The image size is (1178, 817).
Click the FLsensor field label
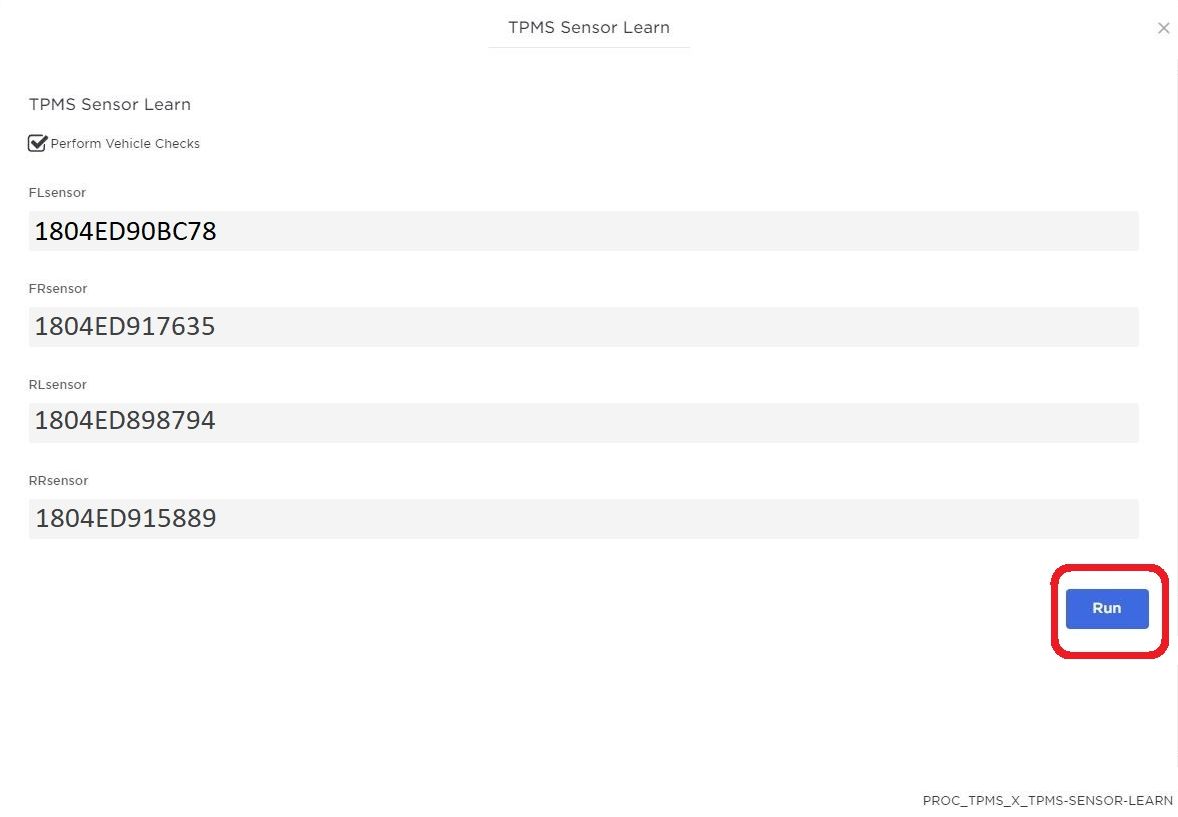click(x=58, y=192)
